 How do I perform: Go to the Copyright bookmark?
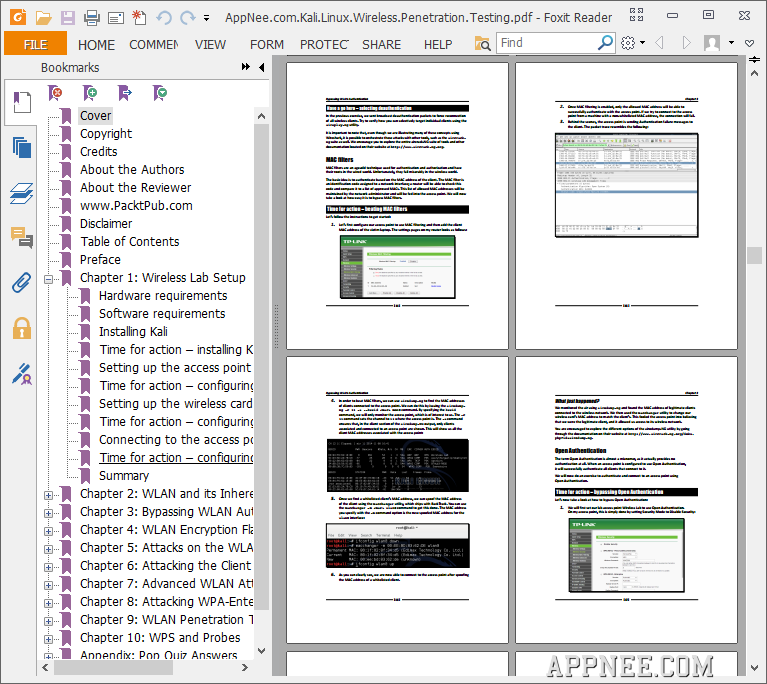[106, 134]
